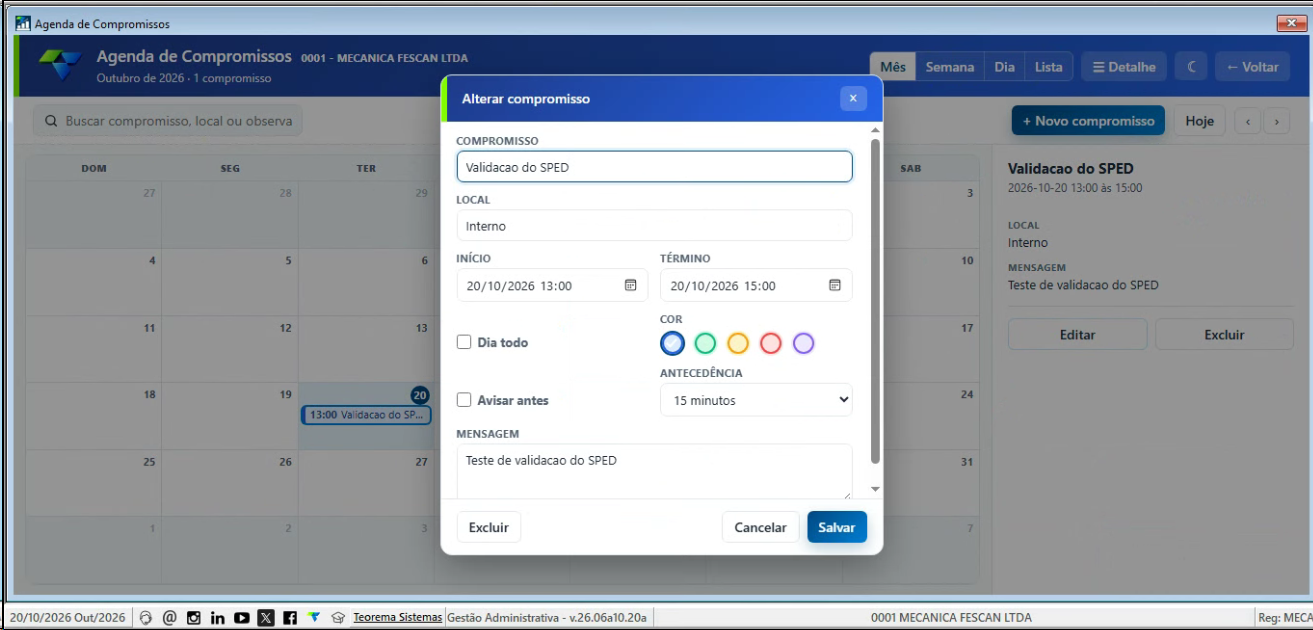Enable the Dia todo checkbox
Viewport: 1313px width, 630px height.
coord(464,342)
